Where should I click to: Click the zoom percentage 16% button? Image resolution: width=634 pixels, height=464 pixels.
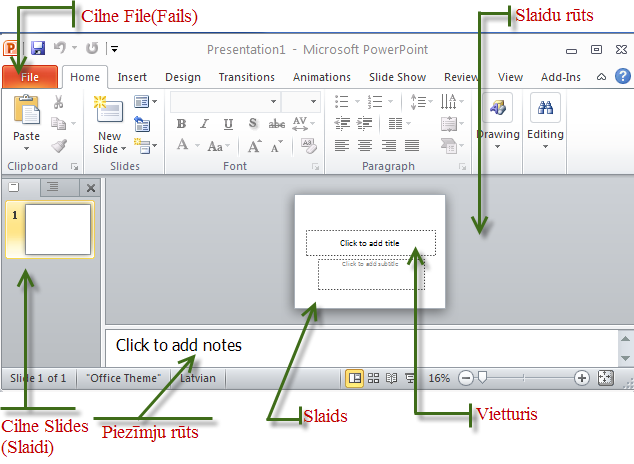(x=439, y=378)
